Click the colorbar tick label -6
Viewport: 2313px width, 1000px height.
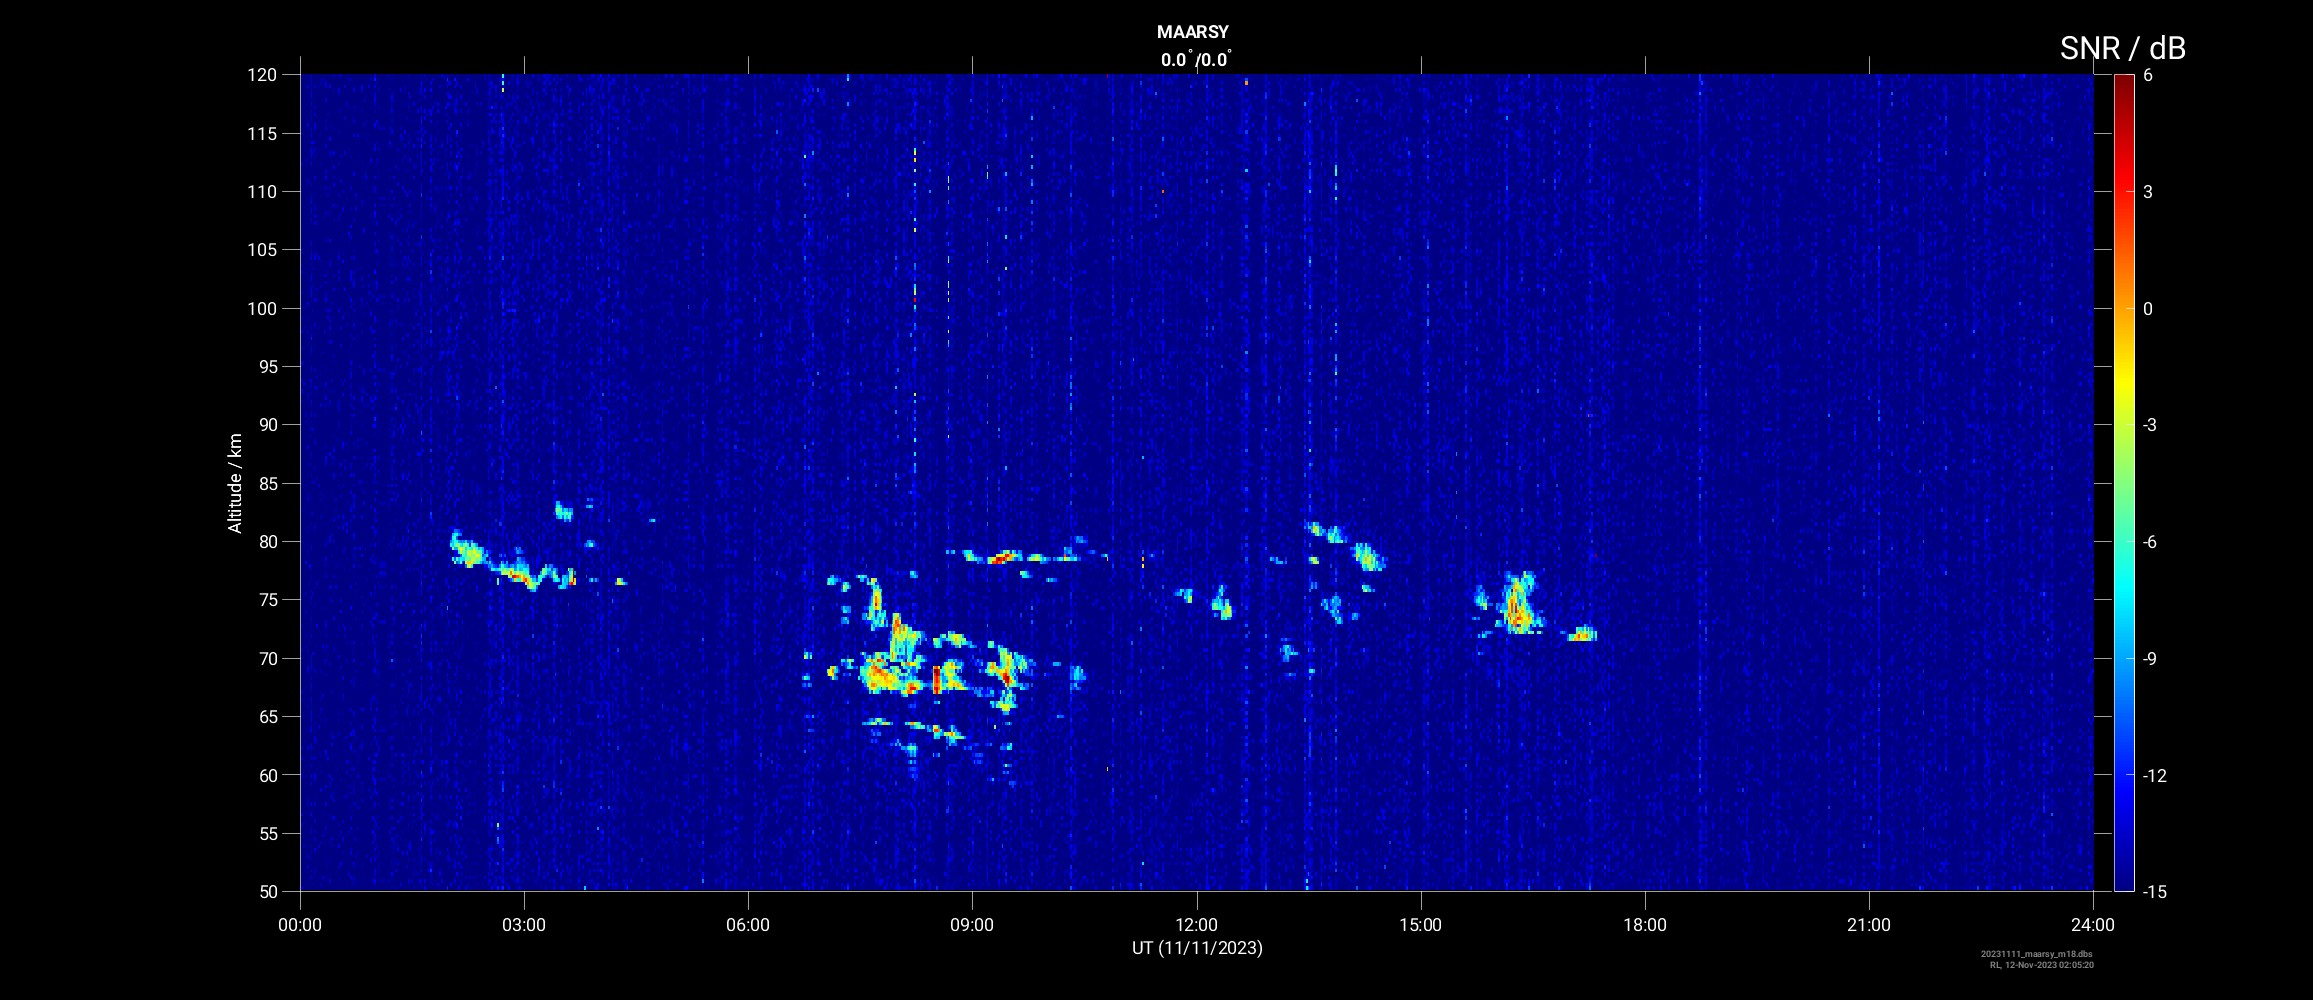(x=2149, y=542)
